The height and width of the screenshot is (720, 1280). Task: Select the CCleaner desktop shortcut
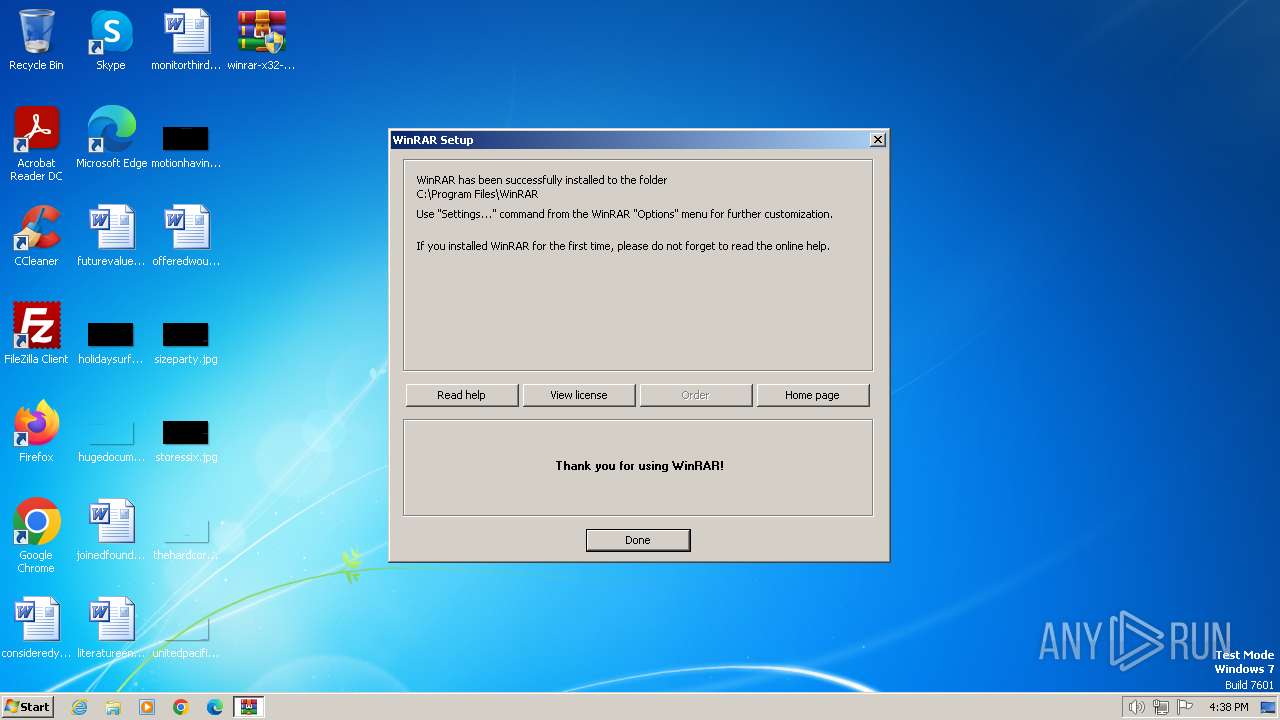tap(36, 236)
